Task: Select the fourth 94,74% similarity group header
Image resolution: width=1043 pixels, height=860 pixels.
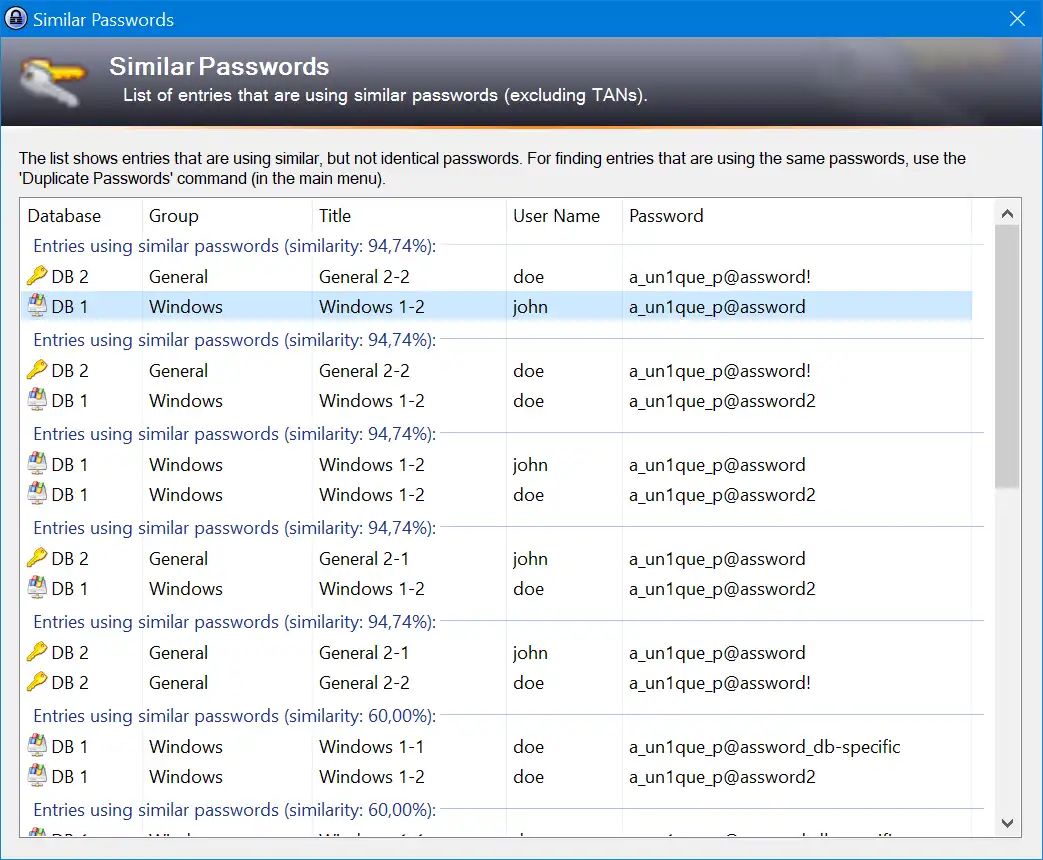Action: coord(234,527)
